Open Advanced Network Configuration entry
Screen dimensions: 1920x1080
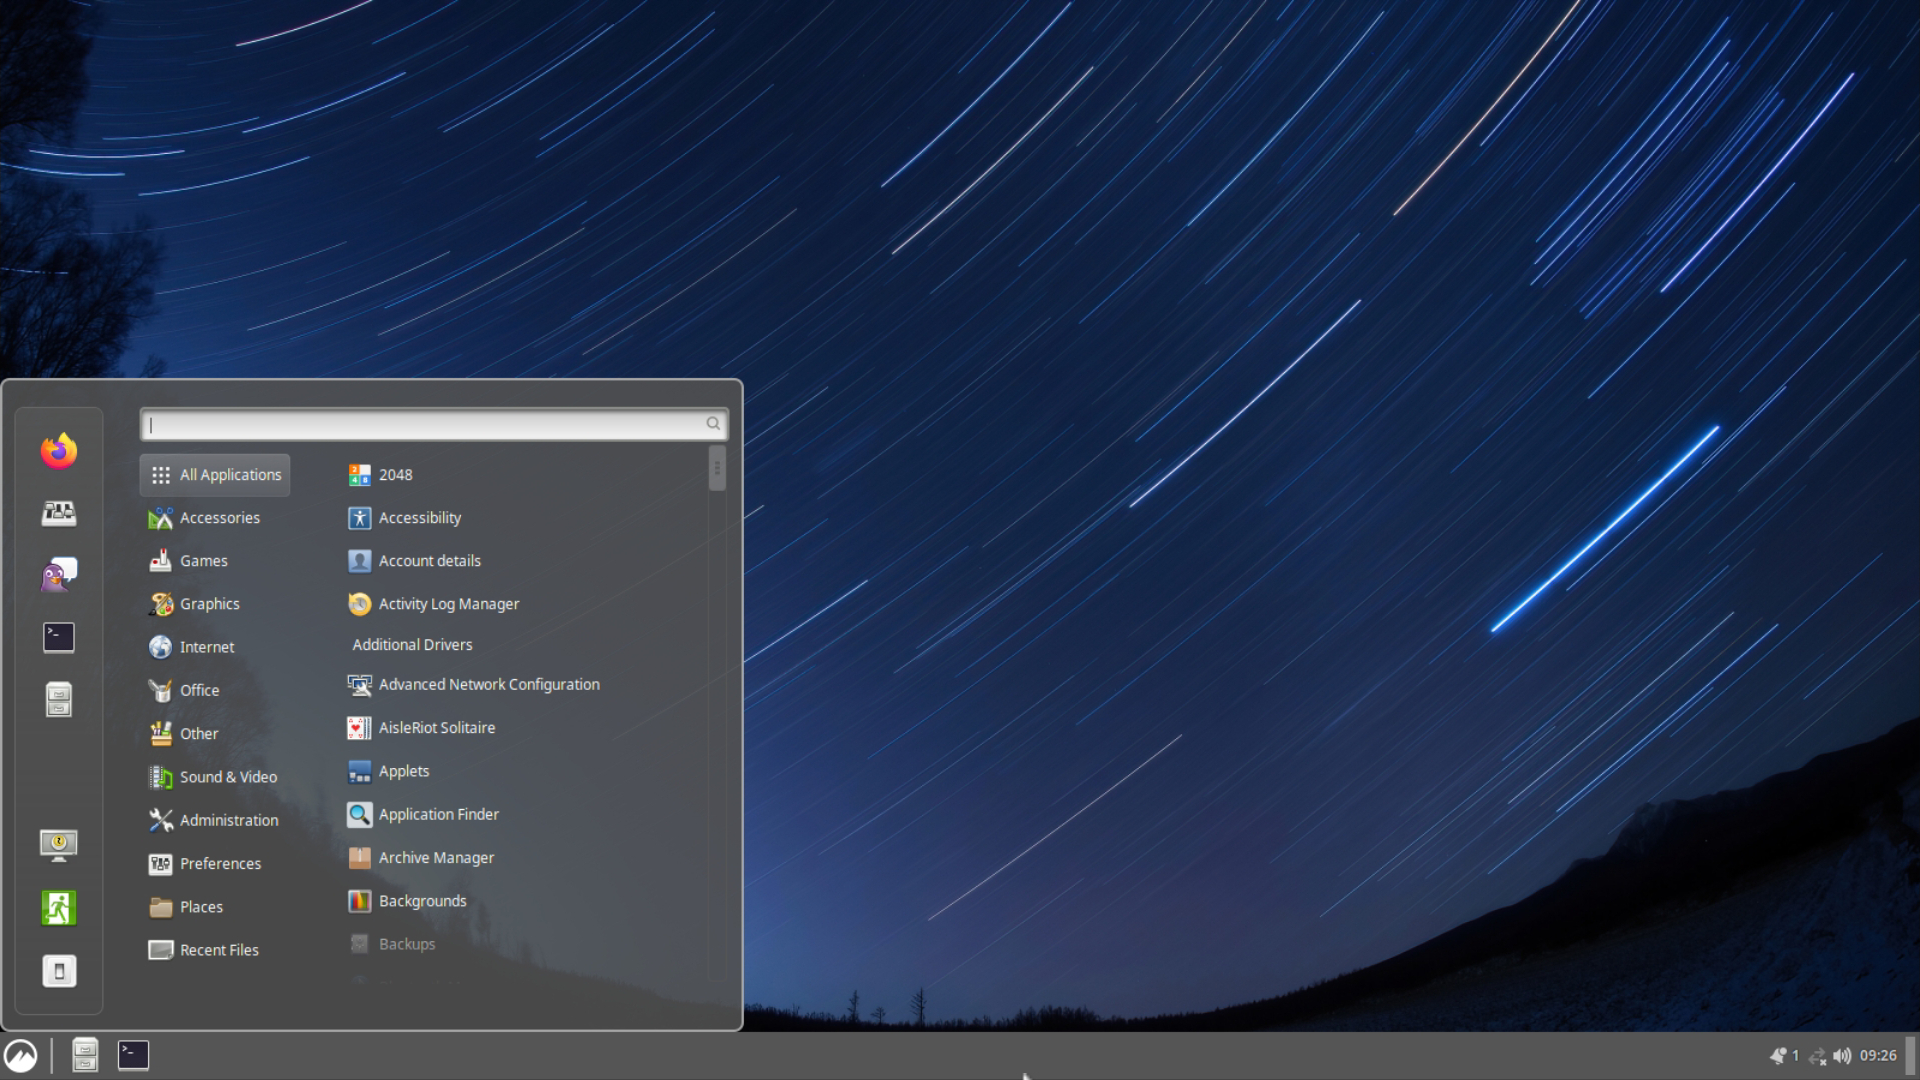[x=488, y=685]
